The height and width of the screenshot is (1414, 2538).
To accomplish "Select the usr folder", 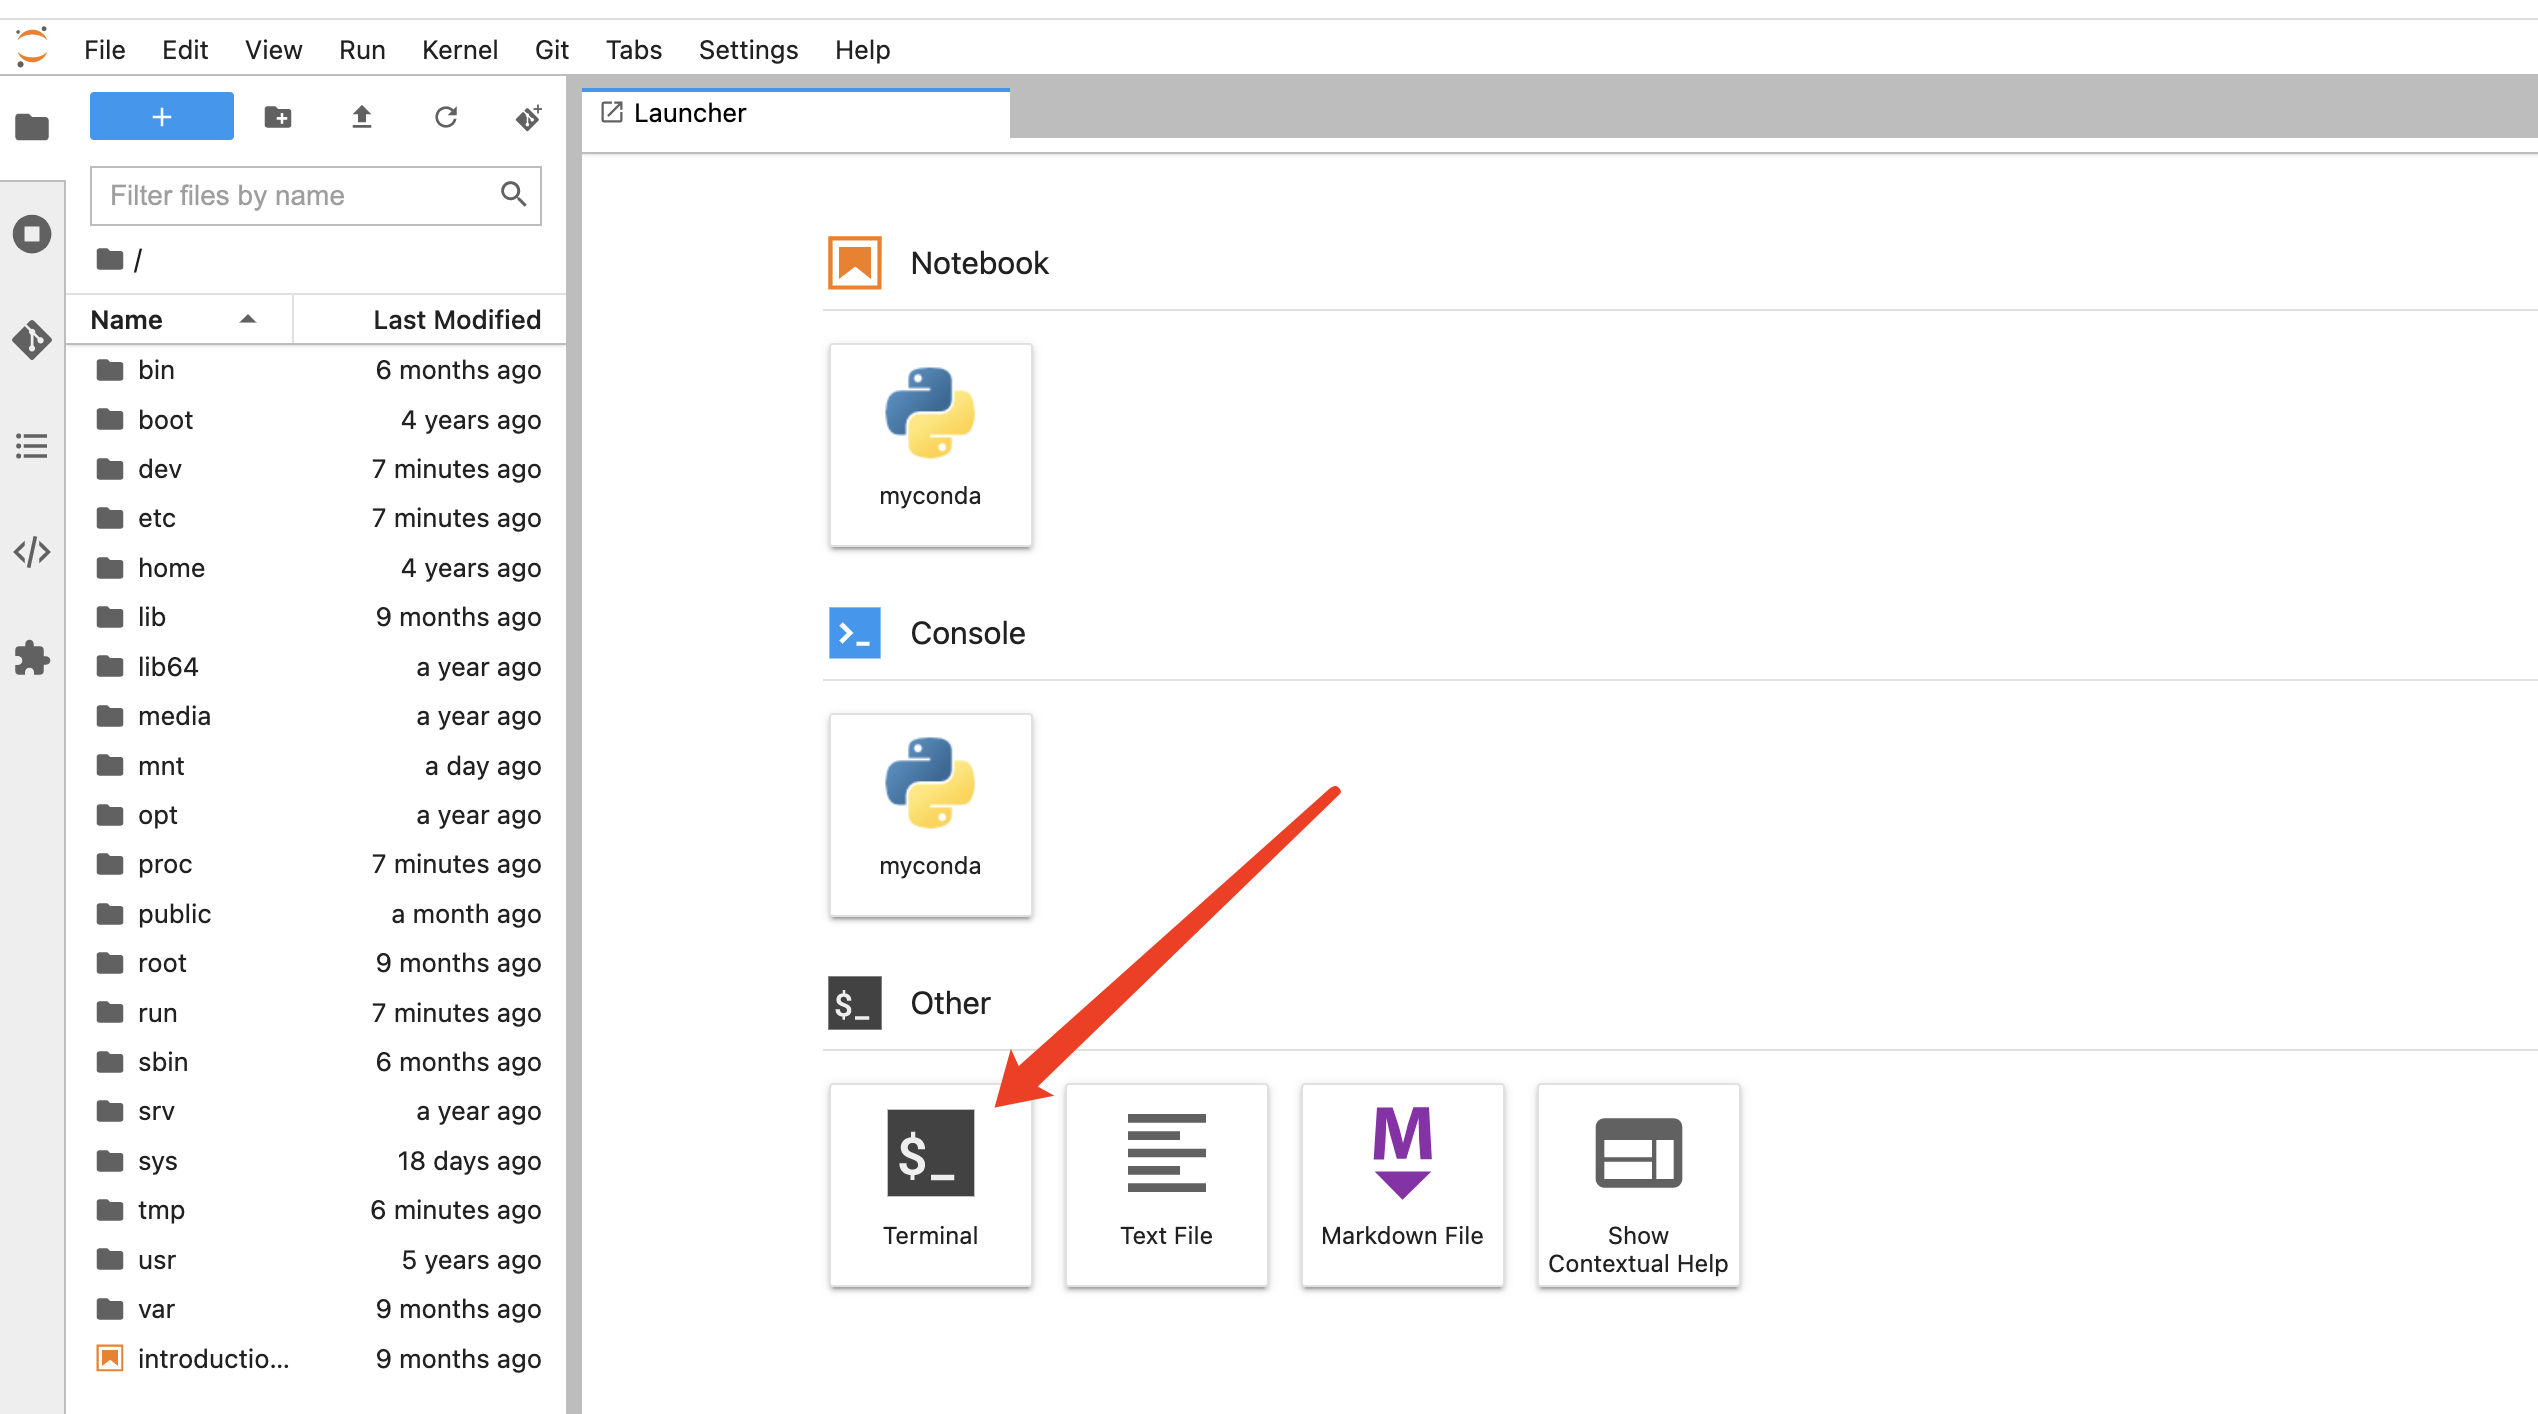I will point(316,1260).
